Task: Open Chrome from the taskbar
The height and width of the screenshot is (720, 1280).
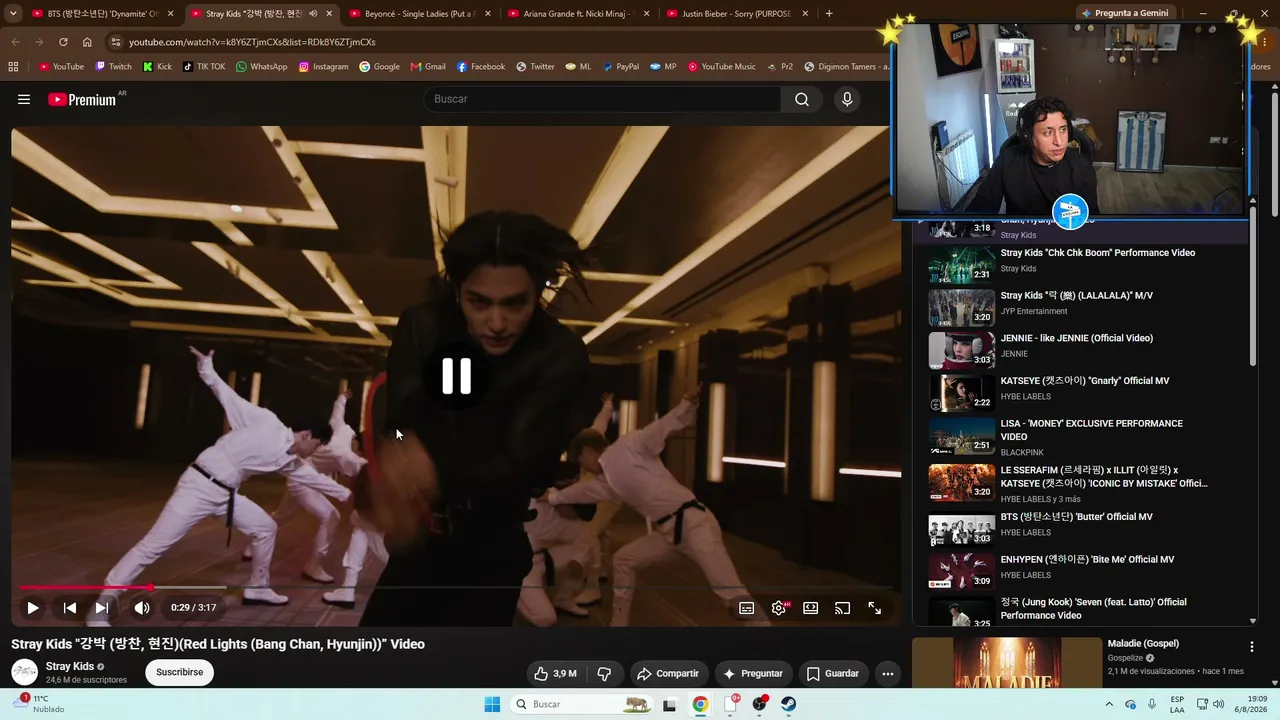Action: tap(700, 704)
